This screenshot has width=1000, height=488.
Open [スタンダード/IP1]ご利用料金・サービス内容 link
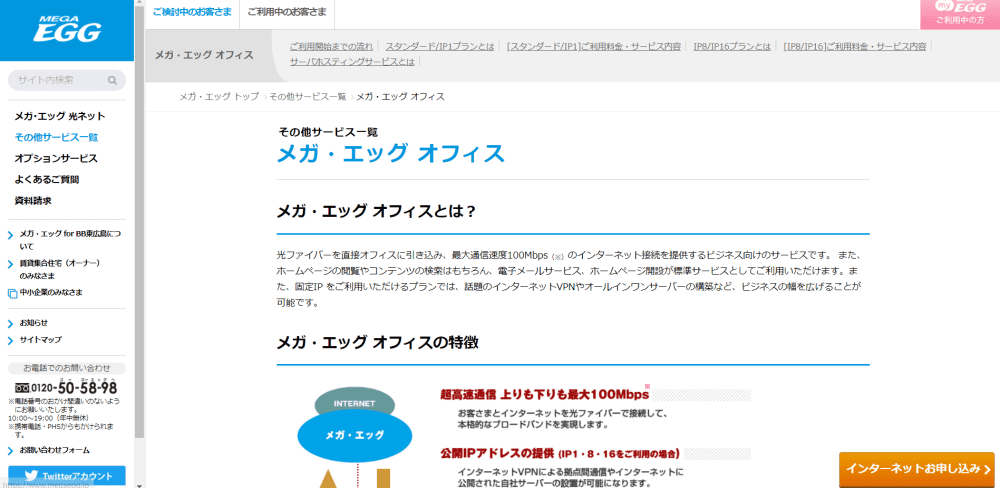pos(594,47)
